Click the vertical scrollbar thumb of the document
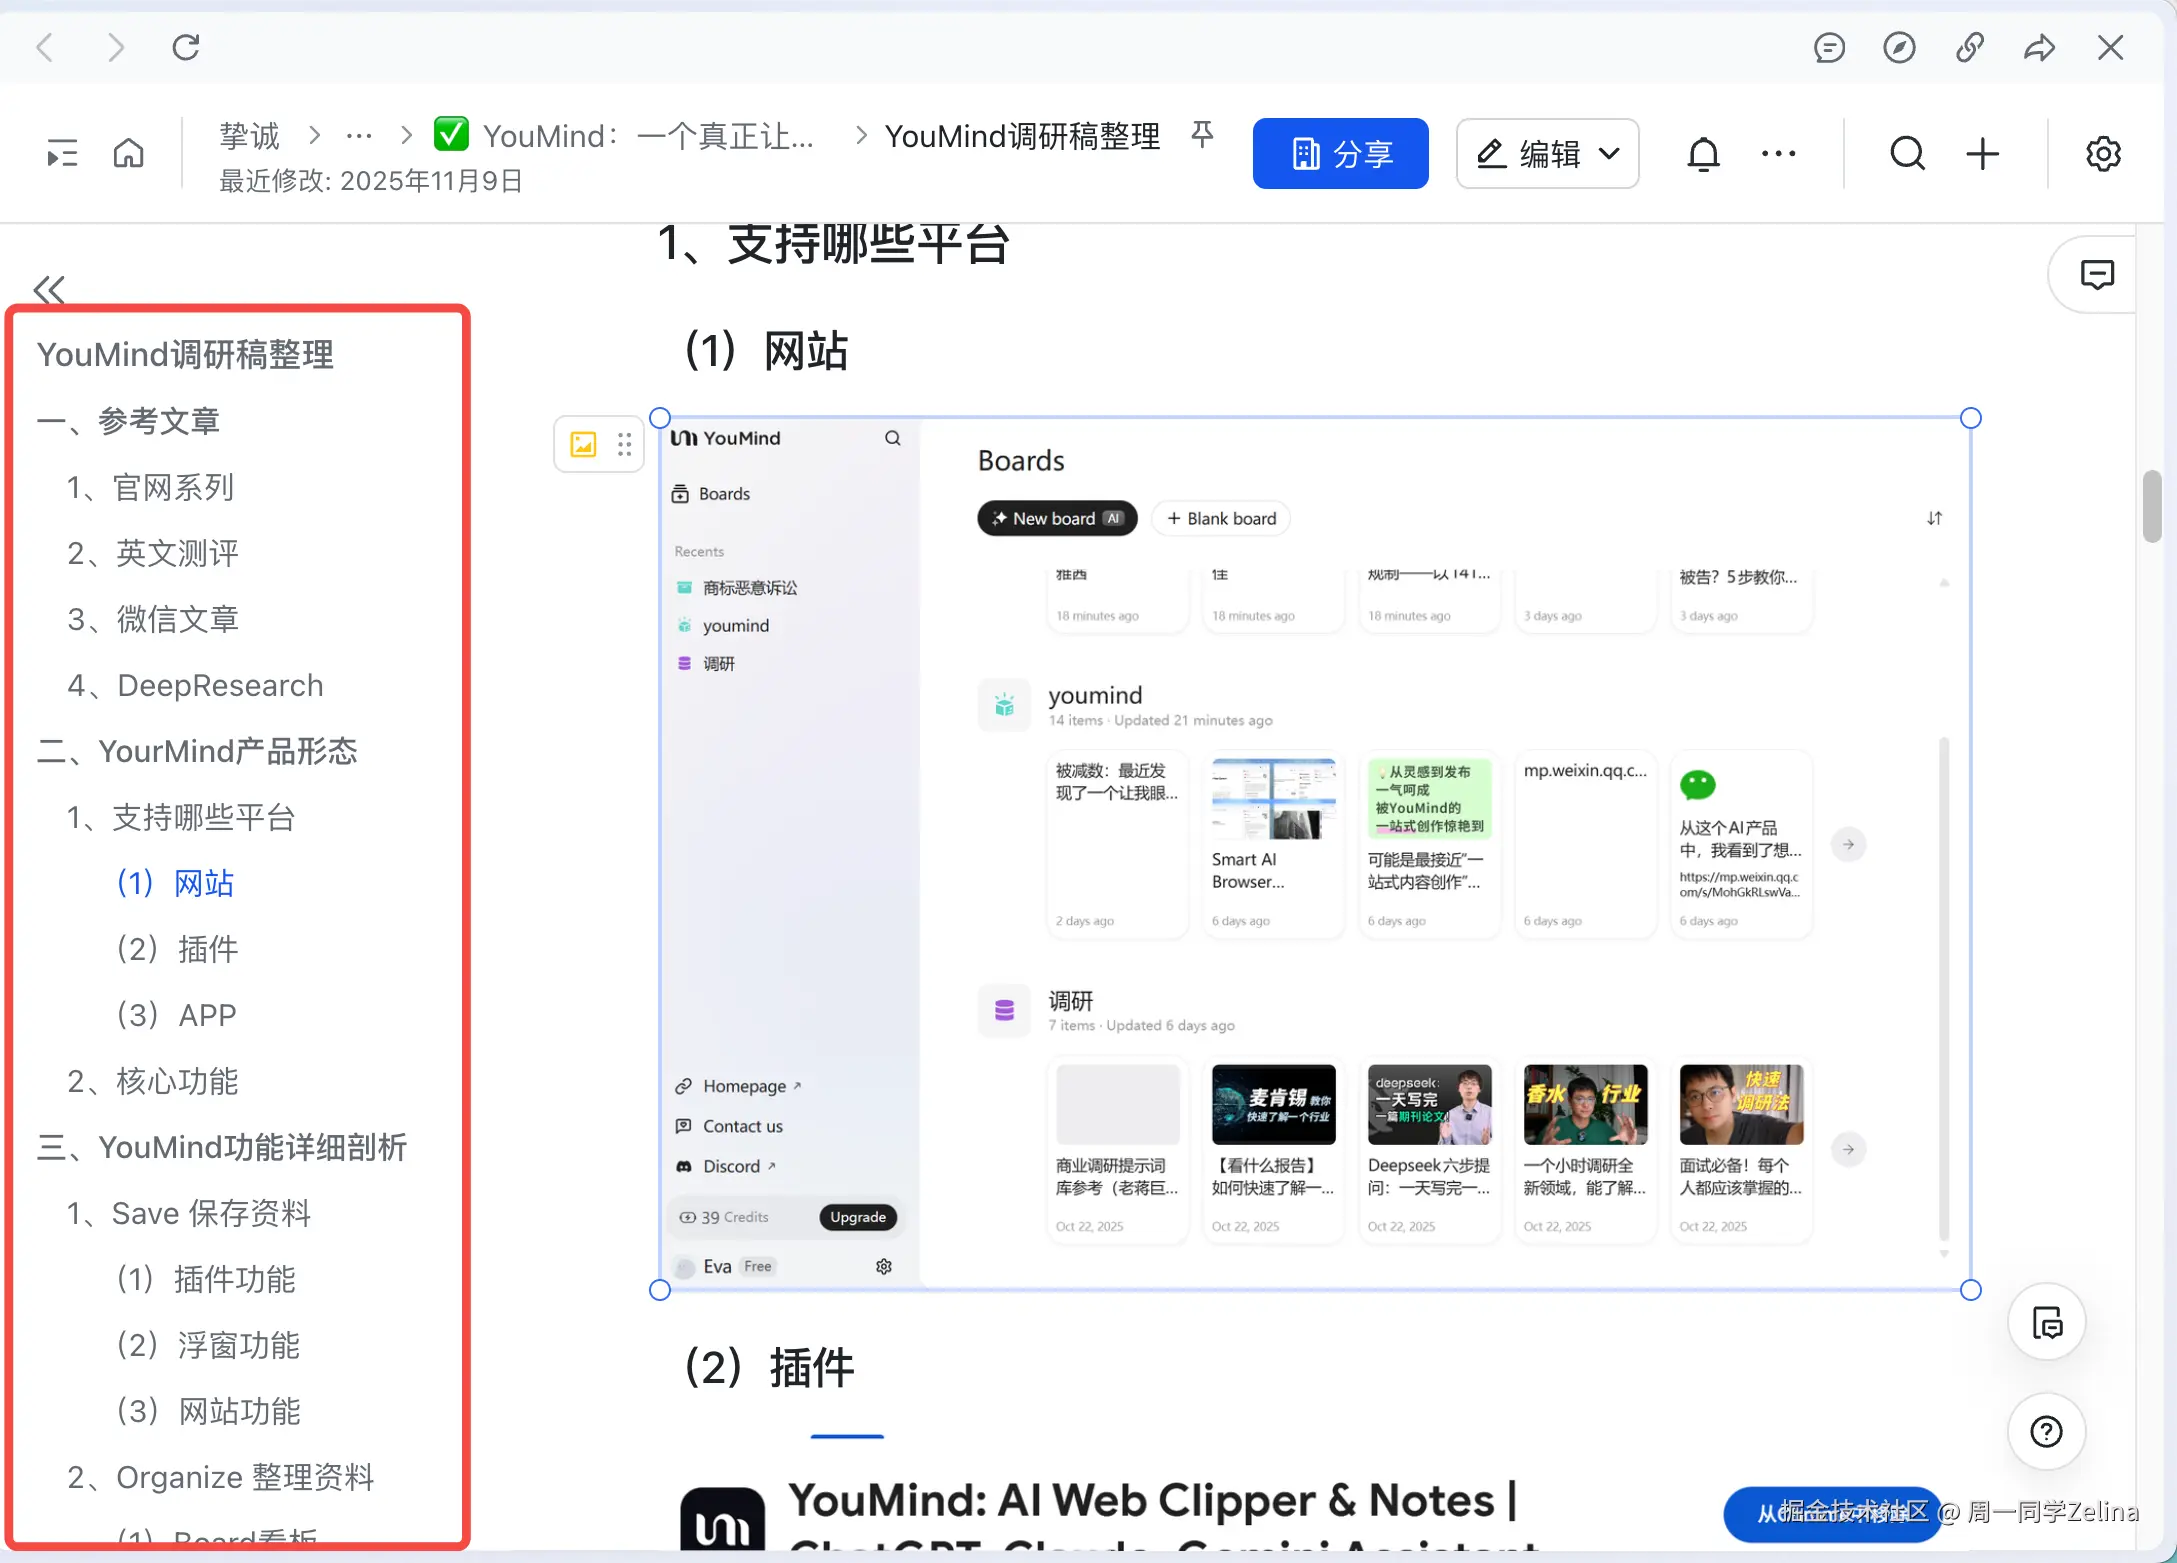This screenshot has width=2177, height=1563. 2152,505
